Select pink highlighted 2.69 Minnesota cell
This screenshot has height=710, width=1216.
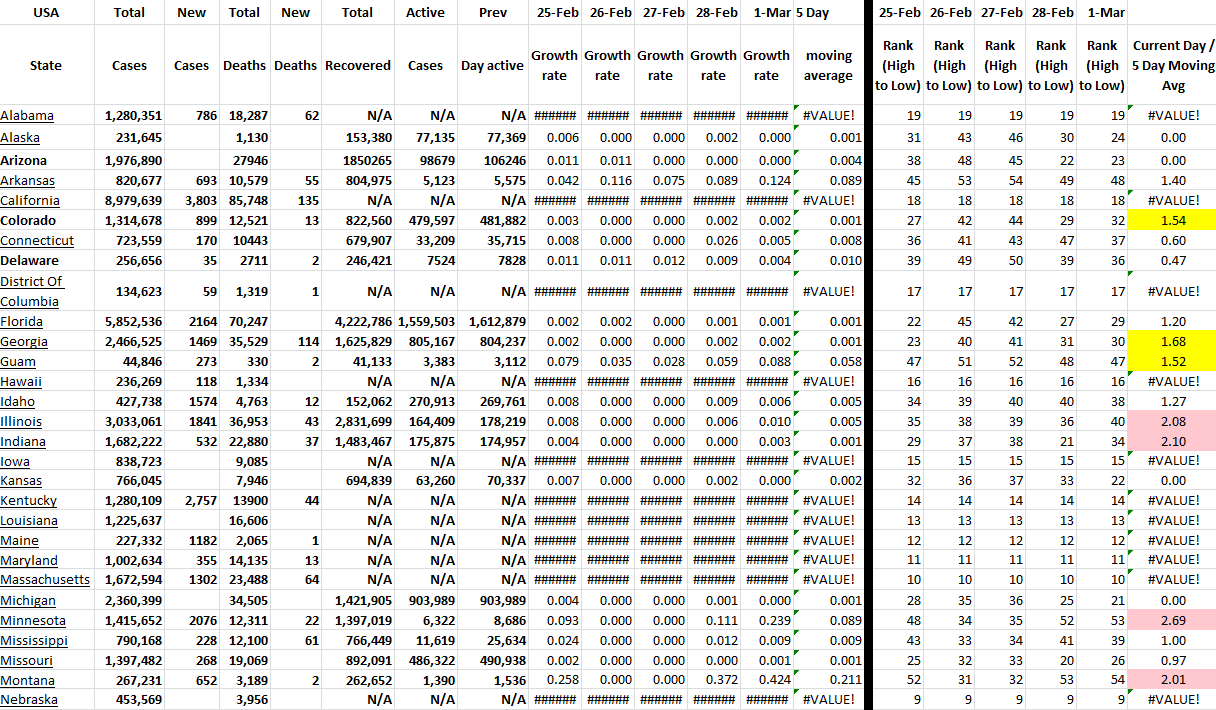click(1171, 621)
